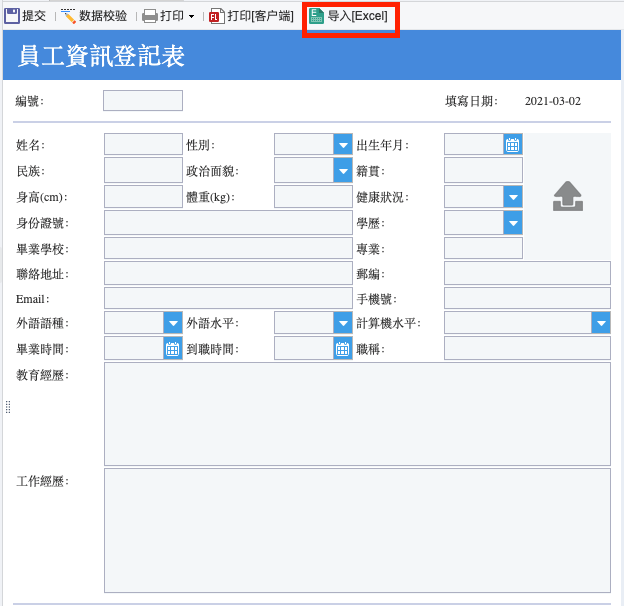
Task: Click the 打印 toolbar label
Action: [x=172, y=16]
